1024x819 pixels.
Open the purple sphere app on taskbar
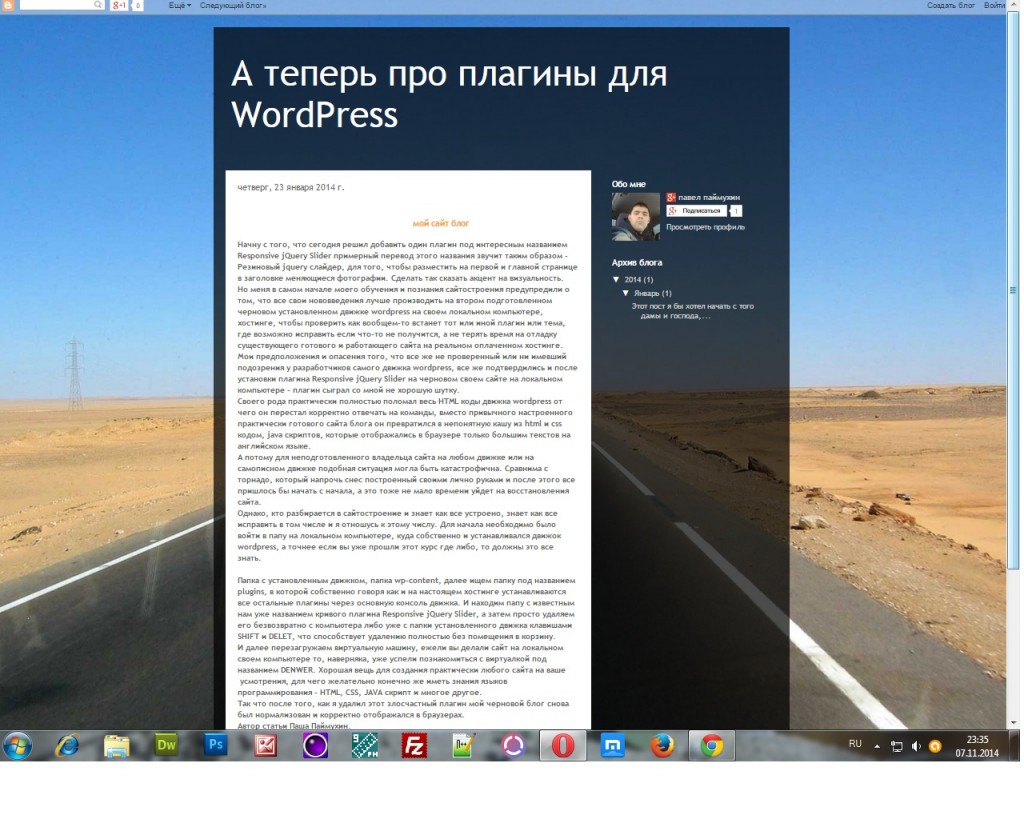(315, 746)
